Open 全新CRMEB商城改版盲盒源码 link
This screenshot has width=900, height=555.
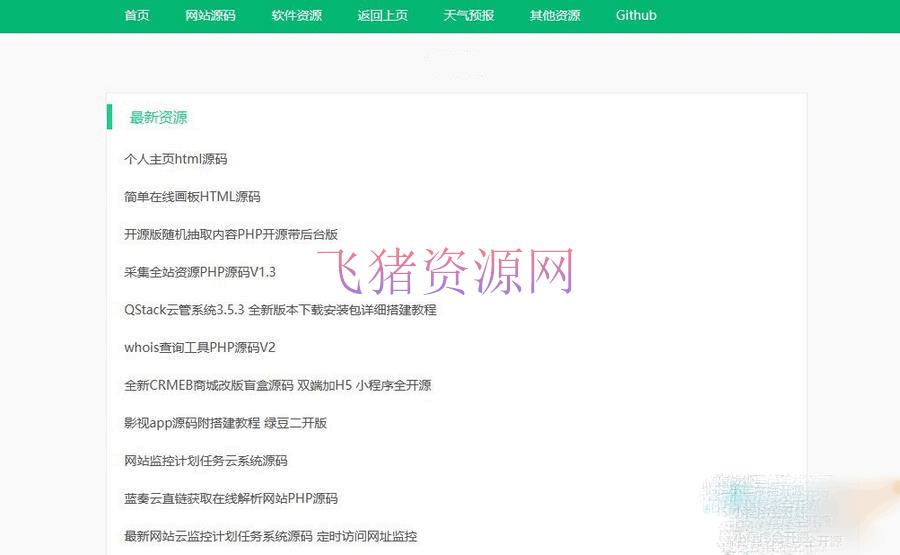pos(278,385)
